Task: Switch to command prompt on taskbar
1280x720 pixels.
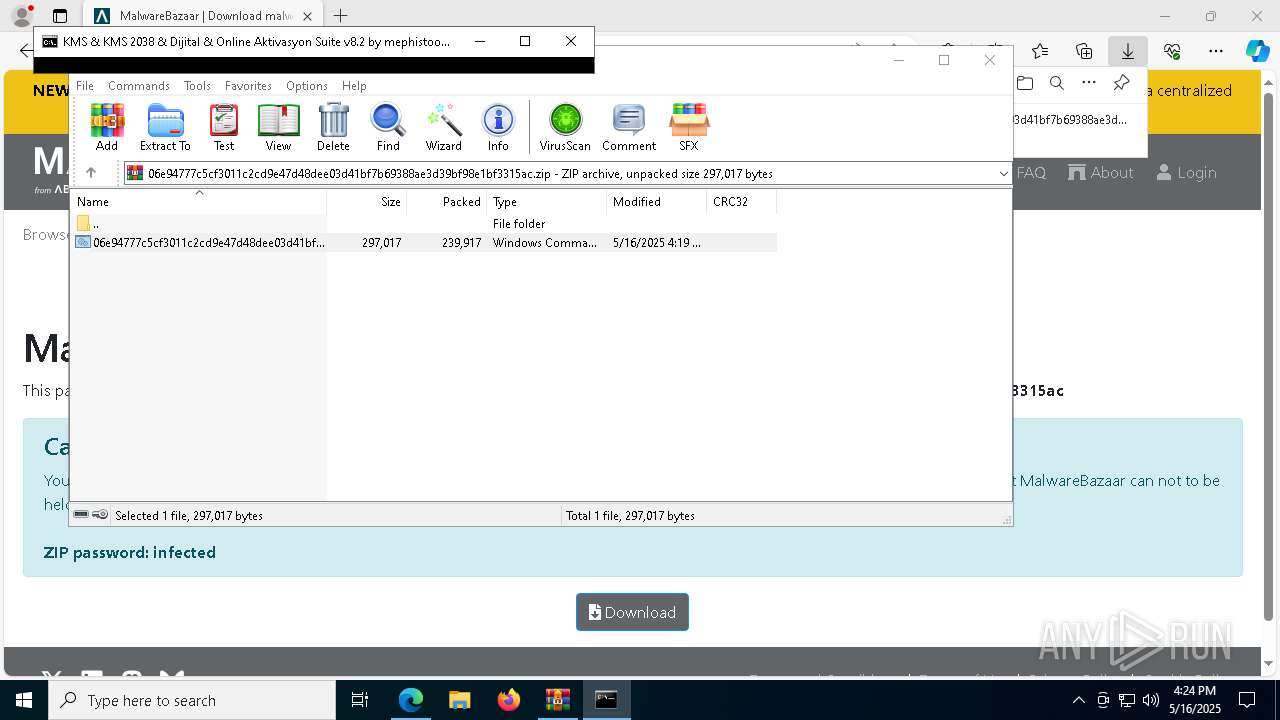Action: 606,700
